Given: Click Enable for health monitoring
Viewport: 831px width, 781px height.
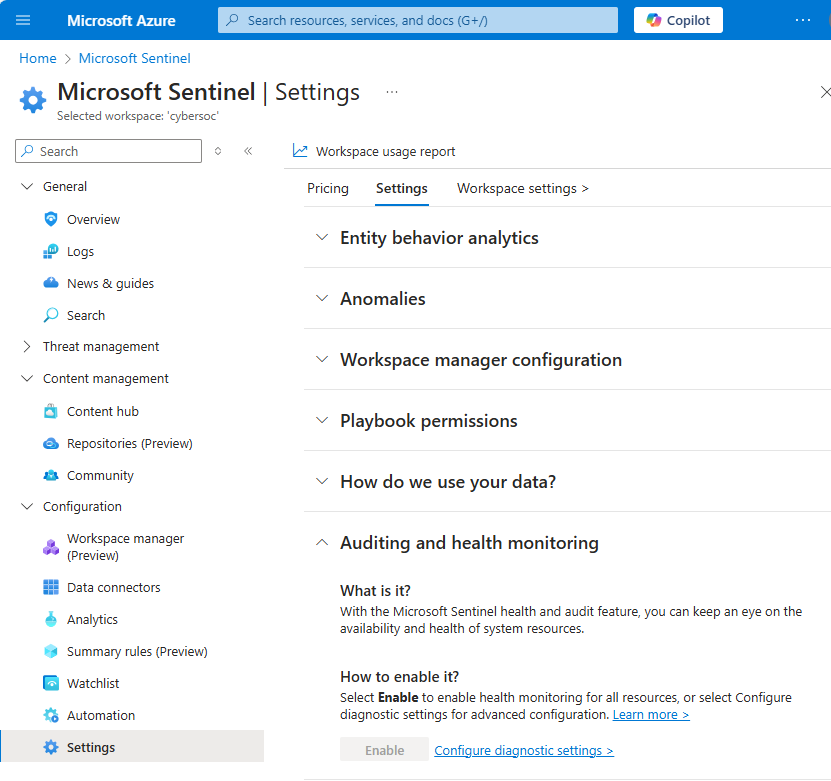Looking at the screenshot, I should tap(384, 749).
